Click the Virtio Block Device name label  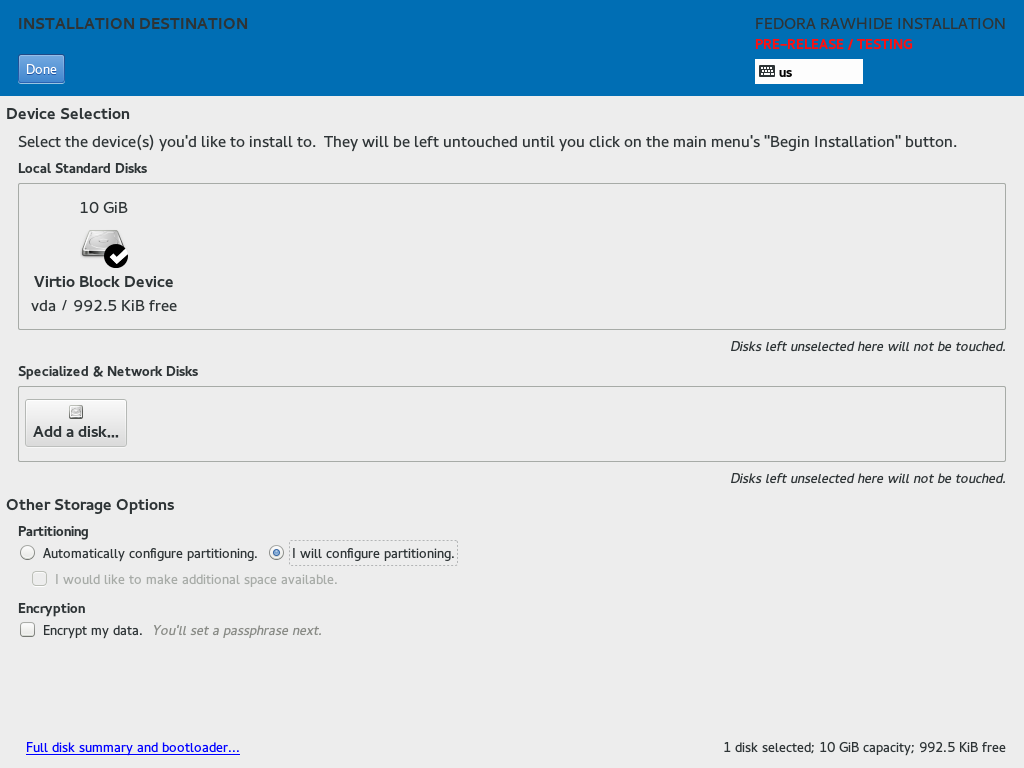[x=104, y=282]
